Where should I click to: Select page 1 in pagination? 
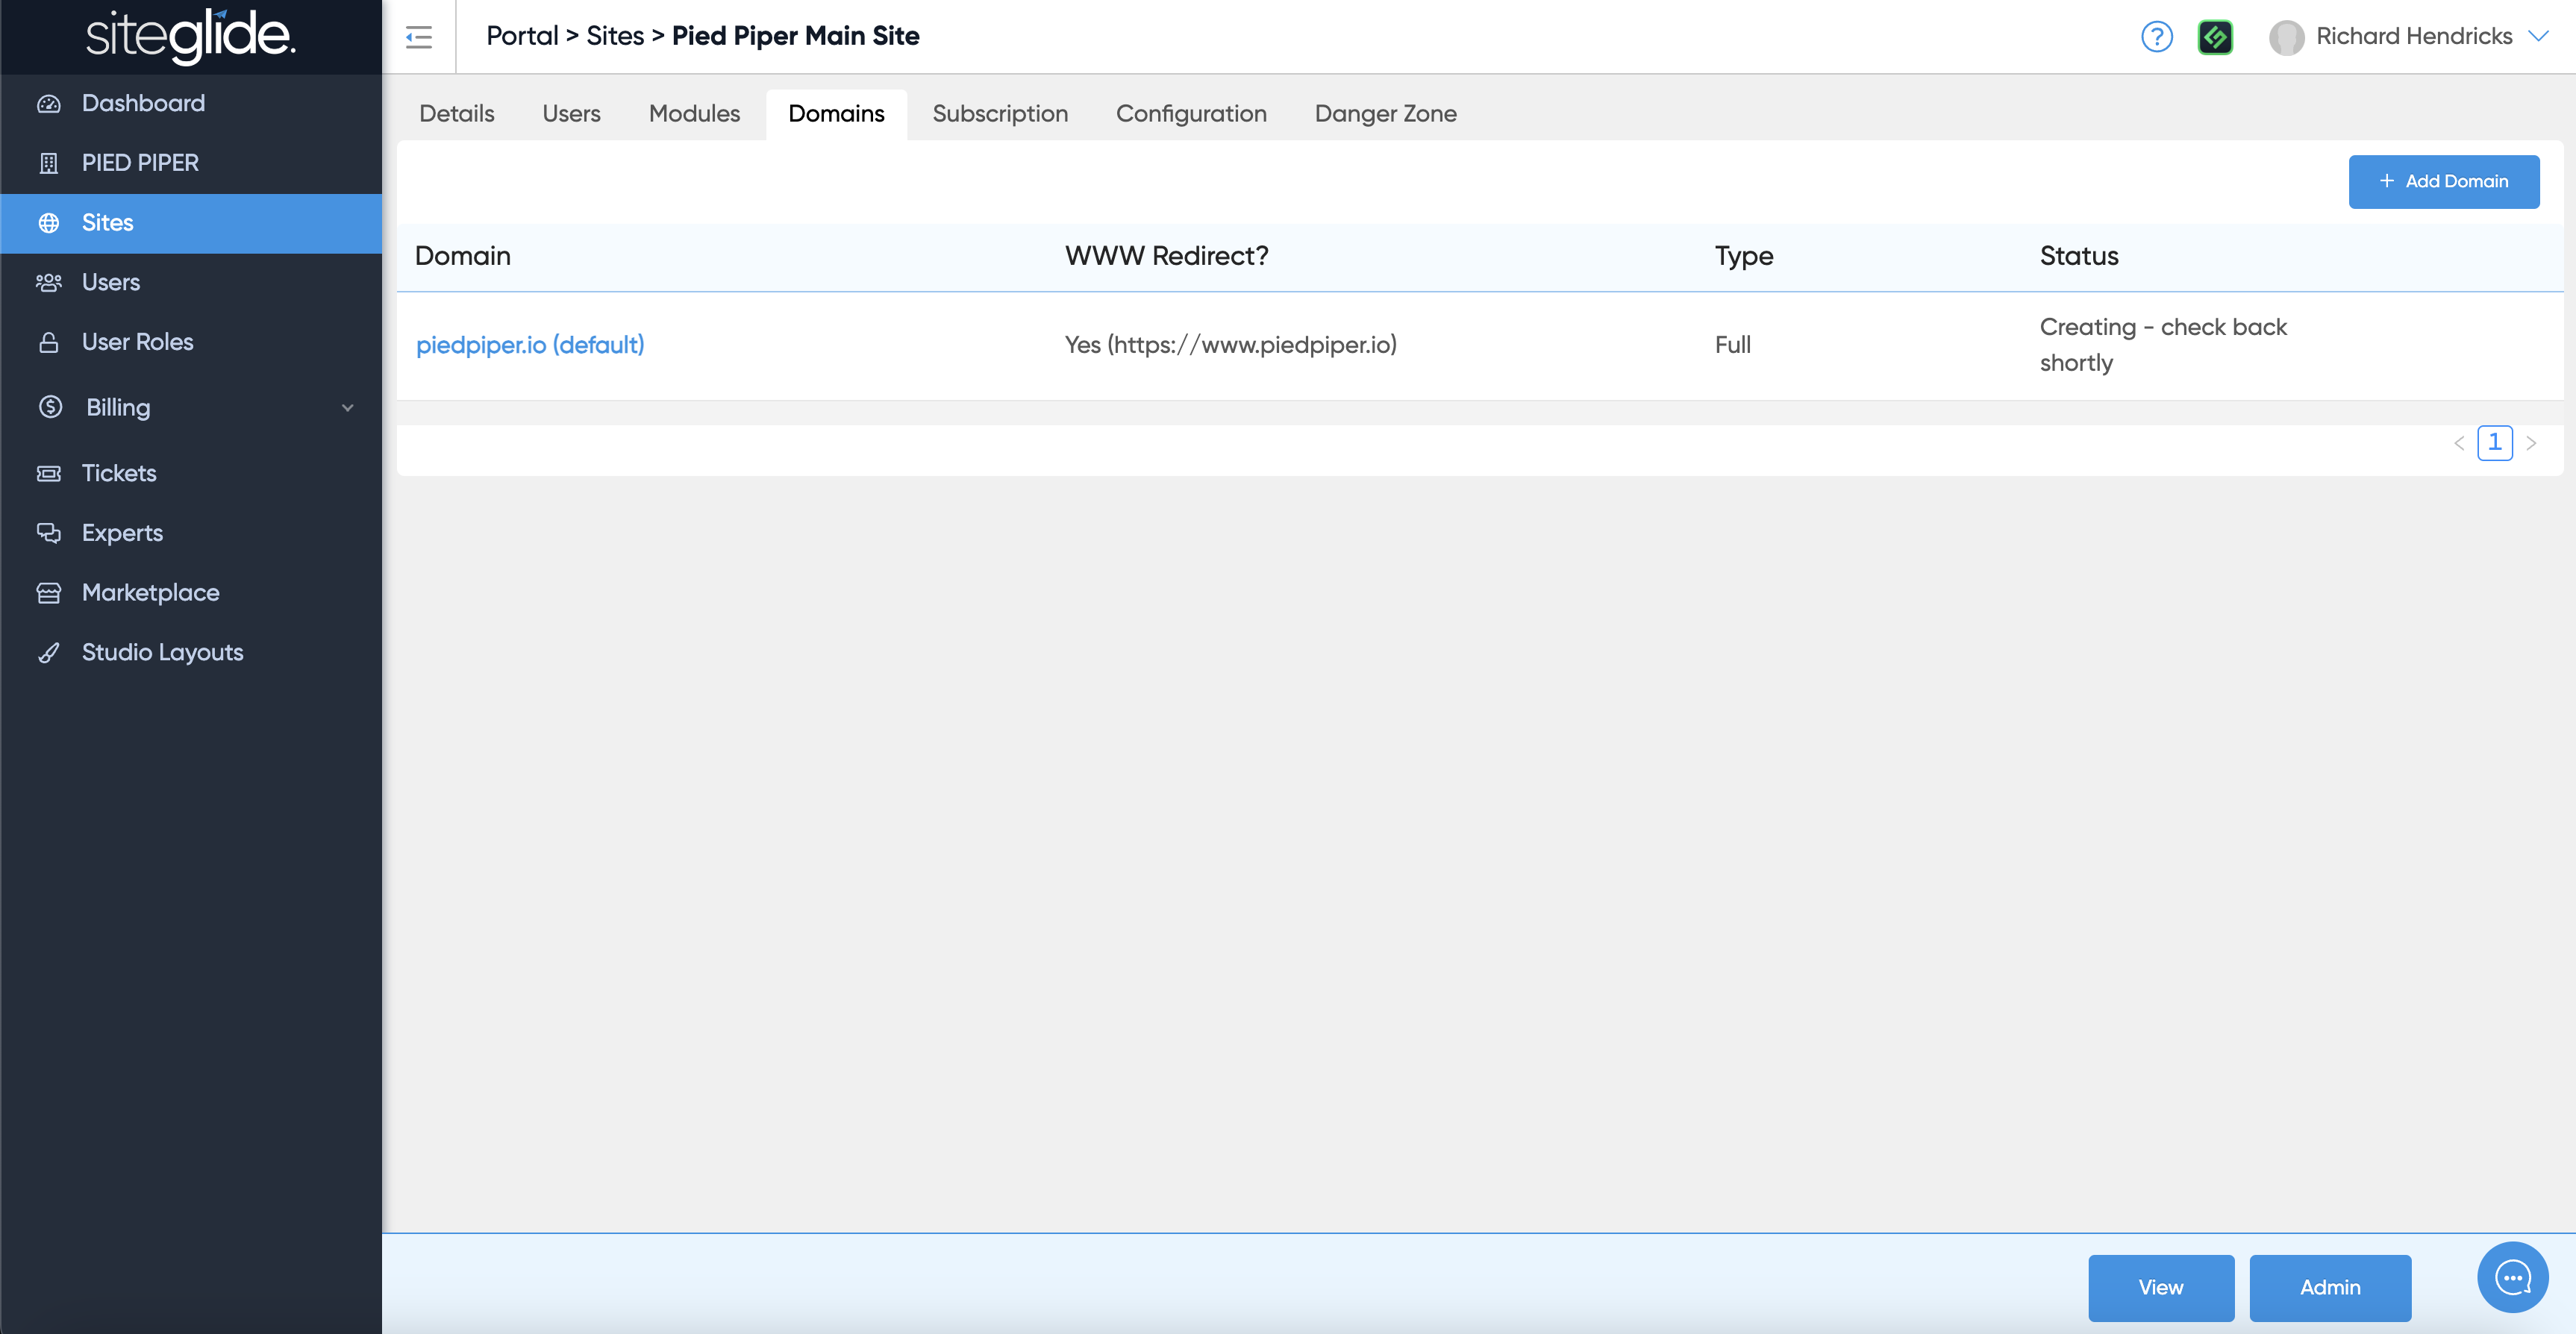2494,442
